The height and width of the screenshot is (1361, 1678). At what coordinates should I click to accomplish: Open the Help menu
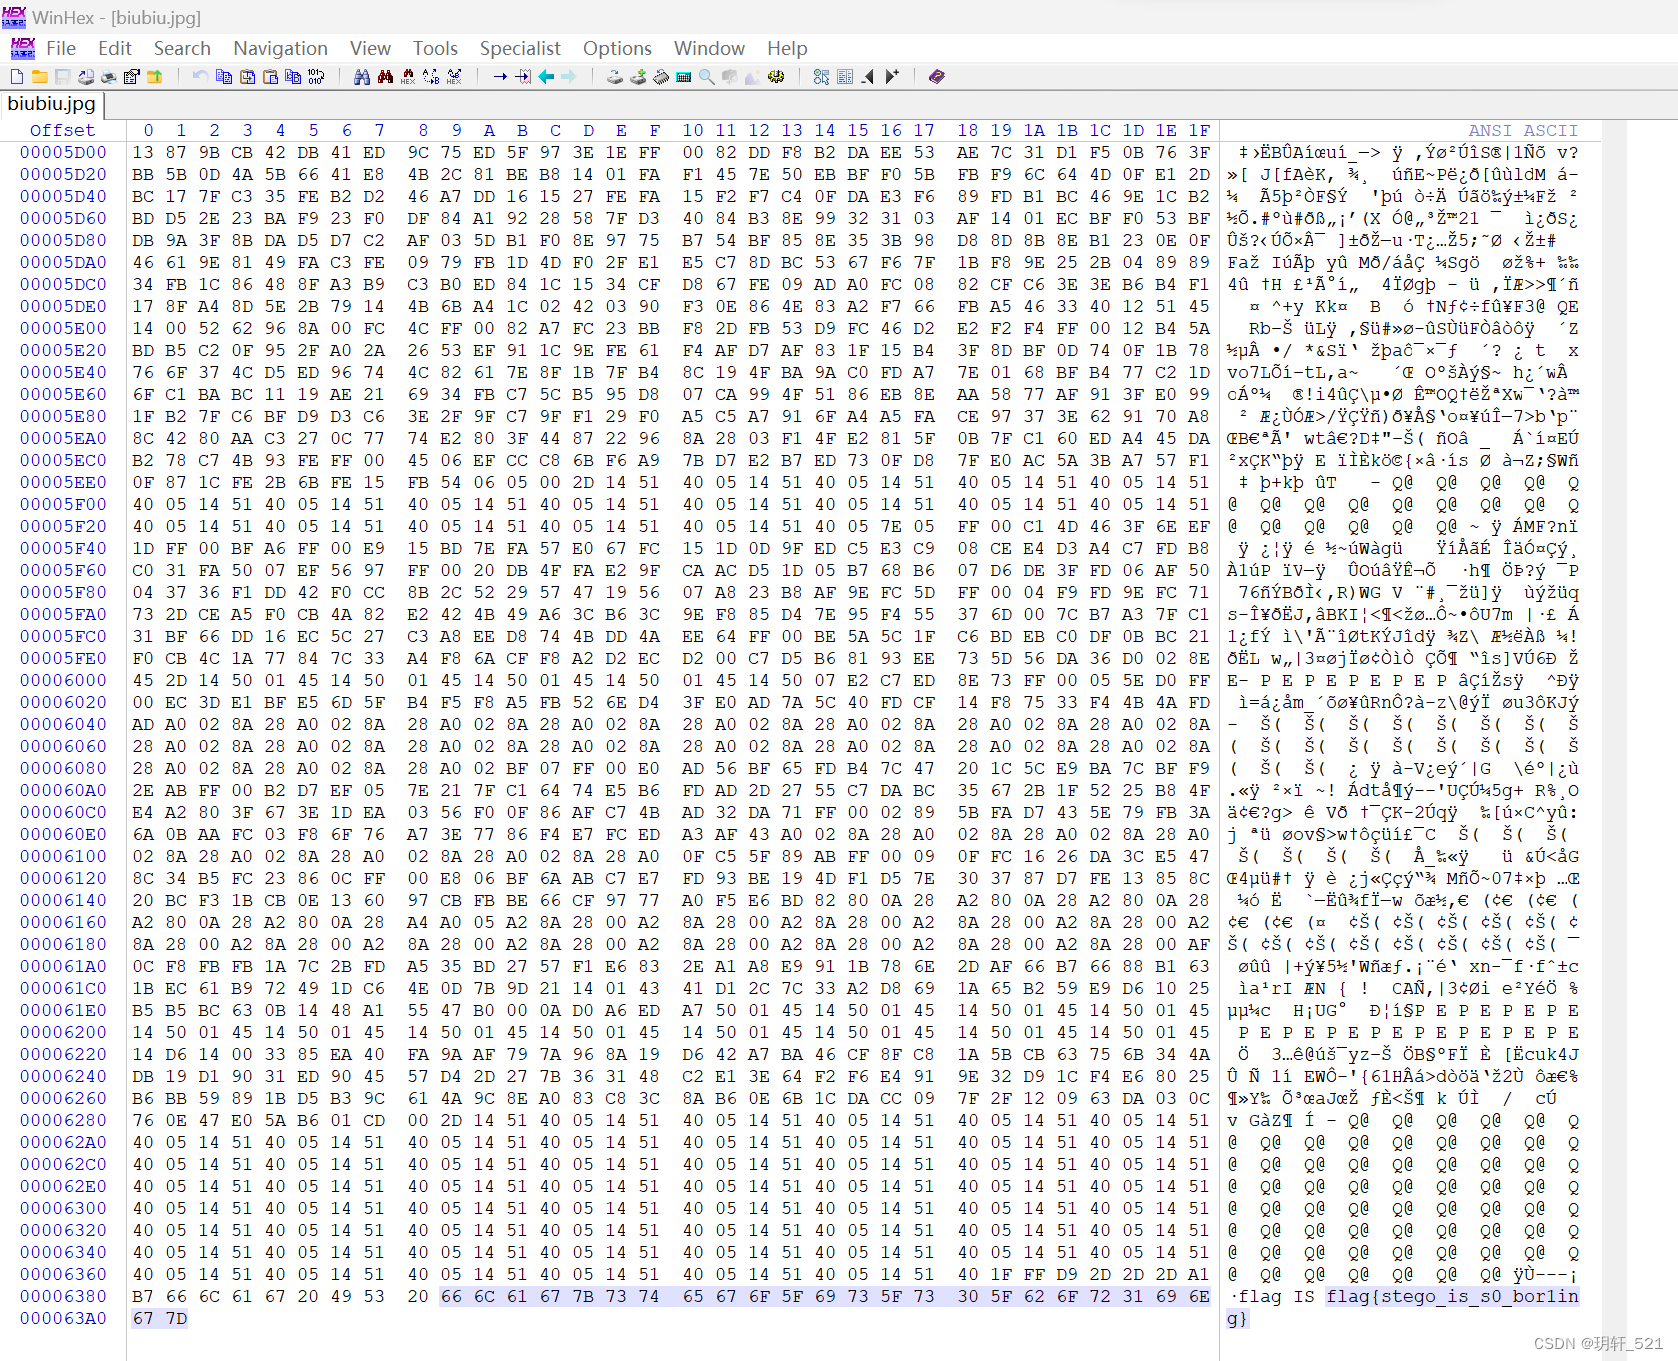[787, 48]
